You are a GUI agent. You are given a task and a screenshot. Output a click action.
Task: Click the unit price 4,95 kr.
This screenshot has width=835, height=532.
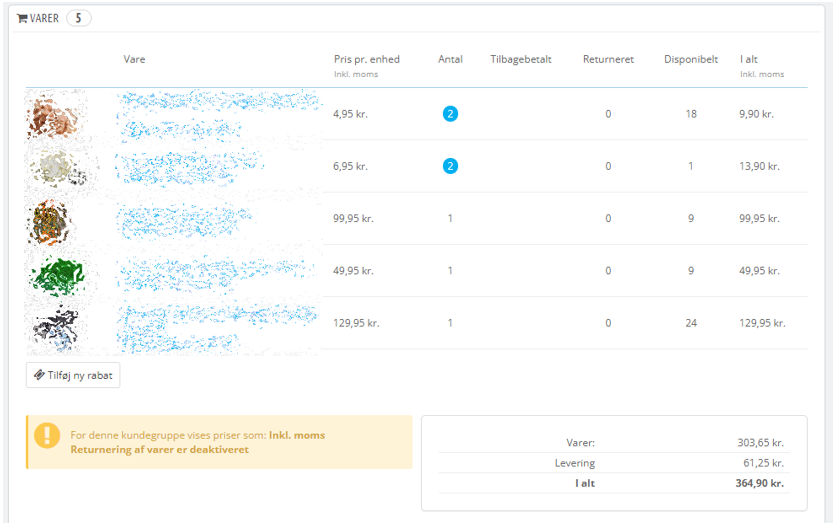(350, 114)
